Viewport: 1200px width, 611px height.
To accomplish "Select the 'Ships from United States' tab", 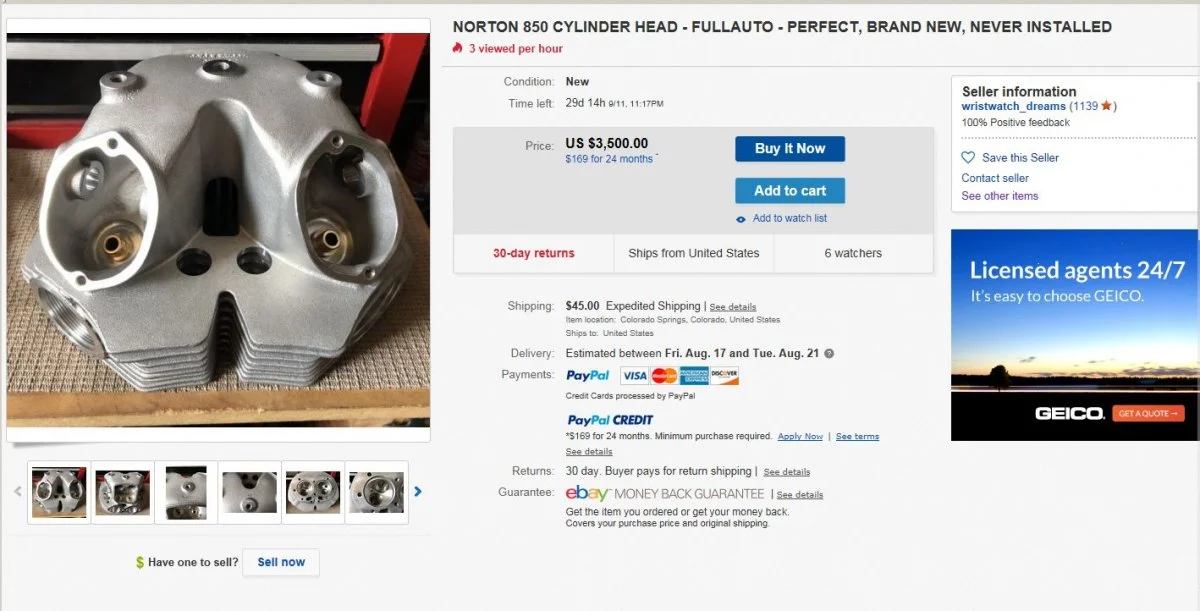I will (693, 253).
